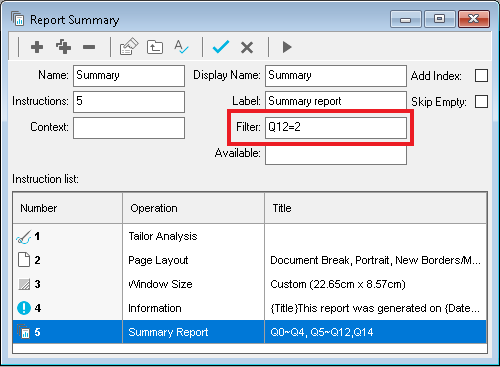Click the Title column header

tap(376, 208)
